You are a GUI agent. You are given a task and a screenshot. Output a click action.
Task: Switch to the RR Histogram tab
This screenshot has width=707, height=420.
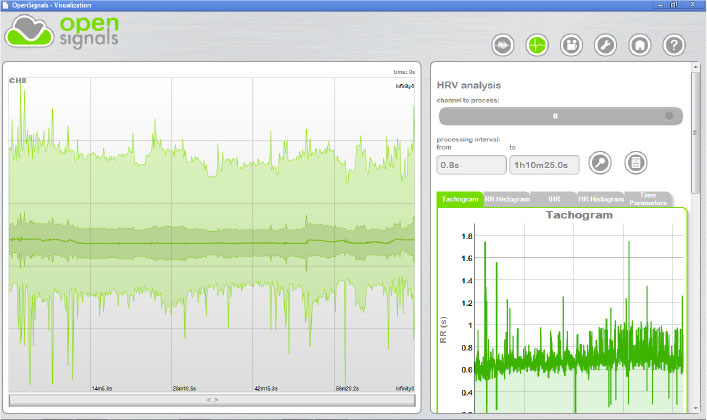(506, 199)
